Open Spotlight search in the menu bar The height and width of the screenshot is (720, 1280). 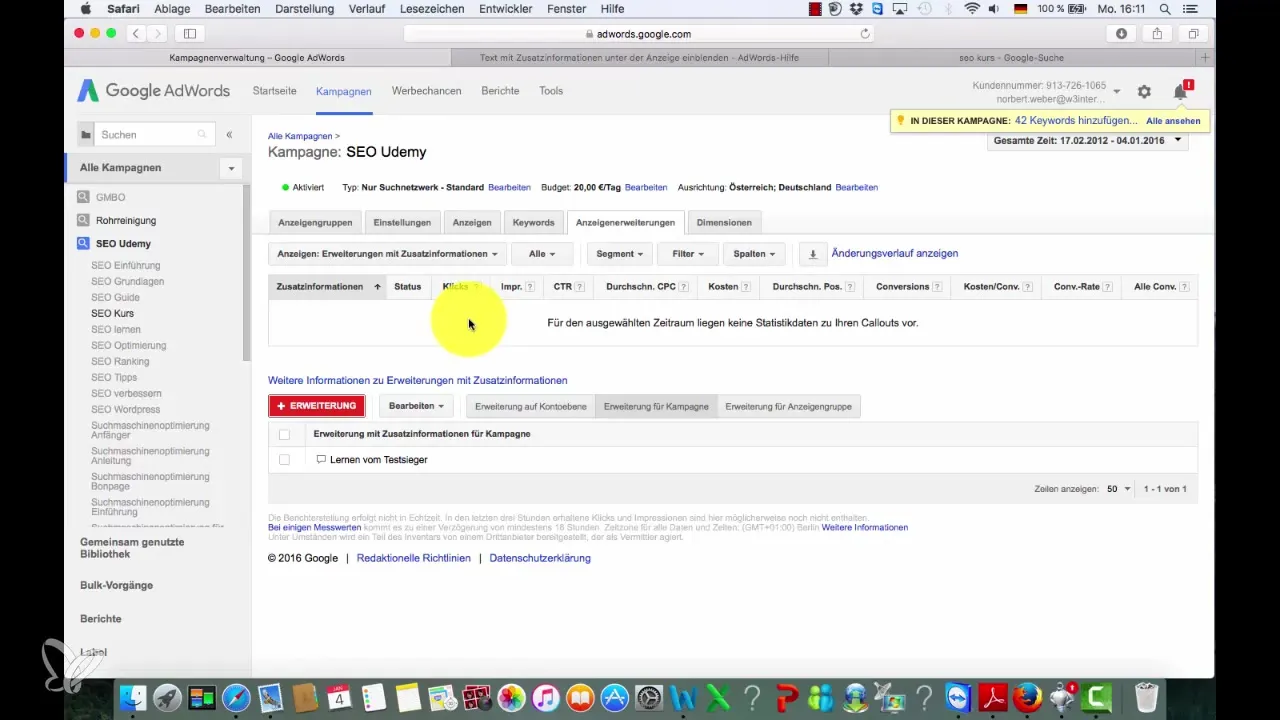pos(1165,9)
